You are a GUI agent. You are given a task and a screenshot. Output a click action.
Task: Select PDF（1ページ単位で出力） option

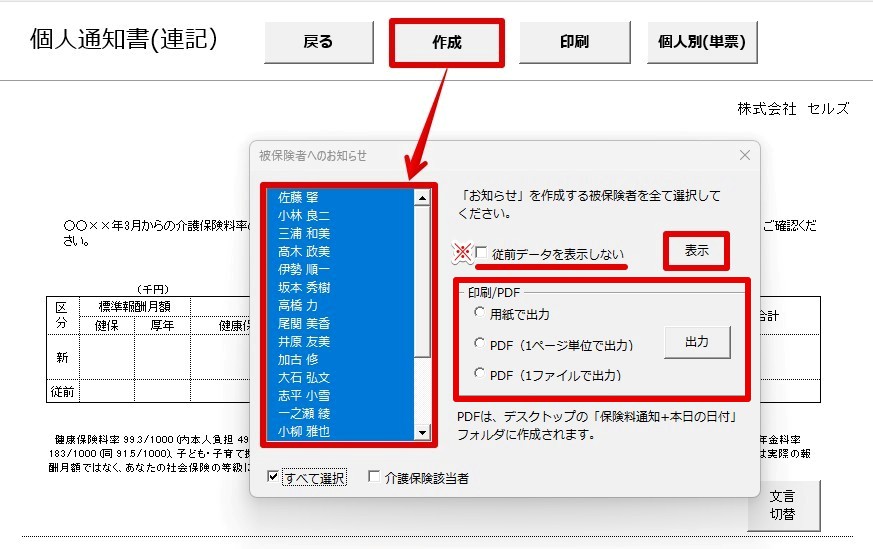click(x=479, y=343)
